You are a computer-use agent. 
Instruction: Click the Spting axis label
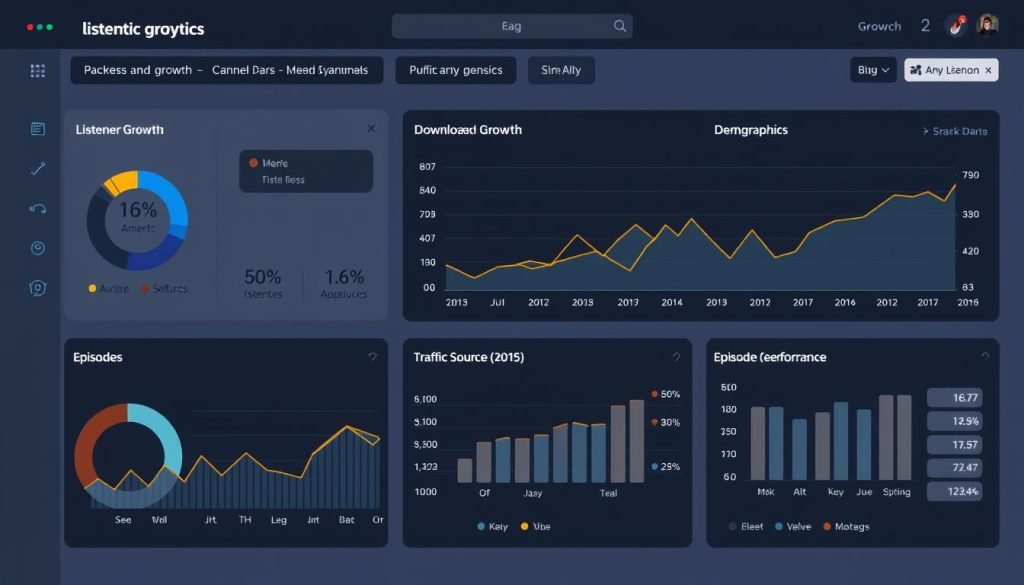point(896,492)
